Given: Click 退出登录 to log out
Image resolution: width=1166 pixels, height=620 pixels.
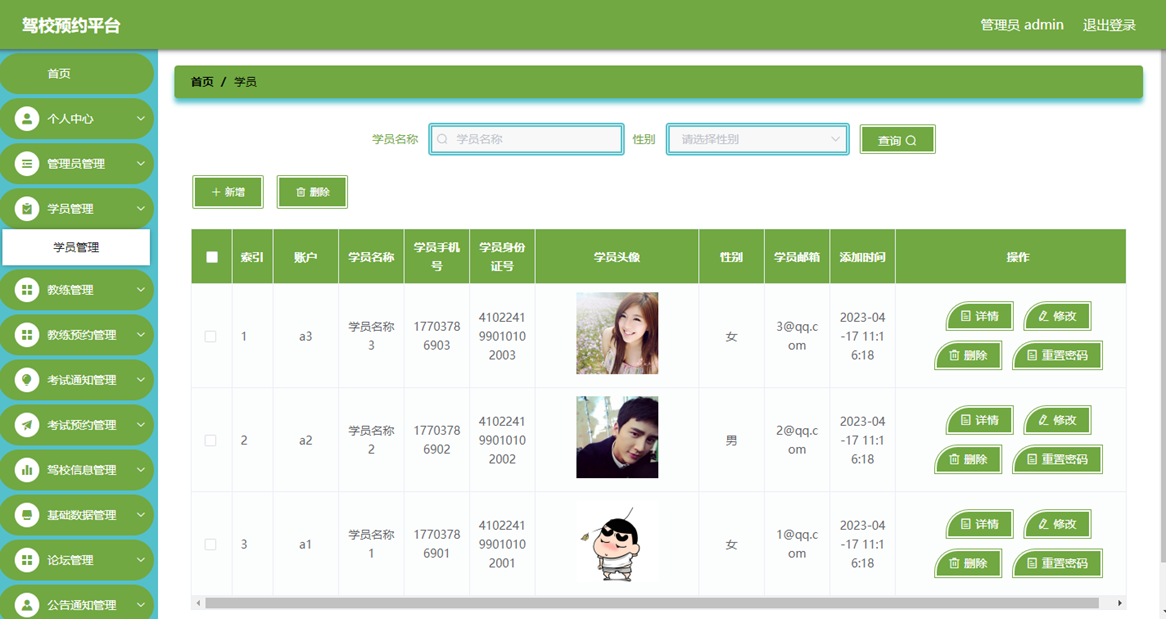Looking at the screenshot, I should tap(1109, 25).
